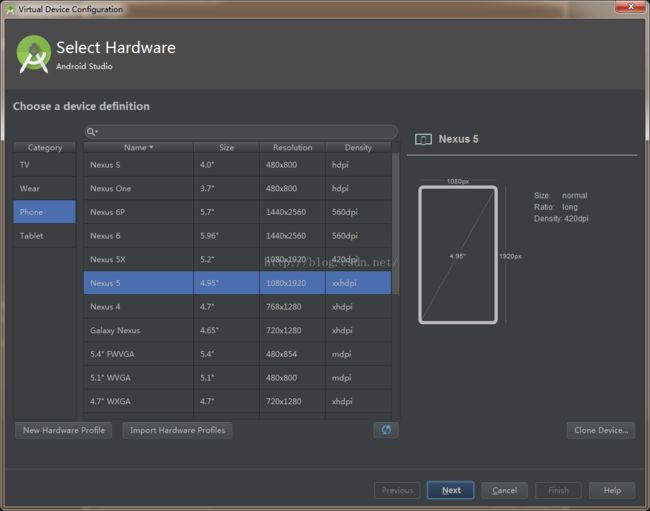Focus the device search input field
This screenshot has width=650, height=511.
pyautogui.click(x=241, y=132)
